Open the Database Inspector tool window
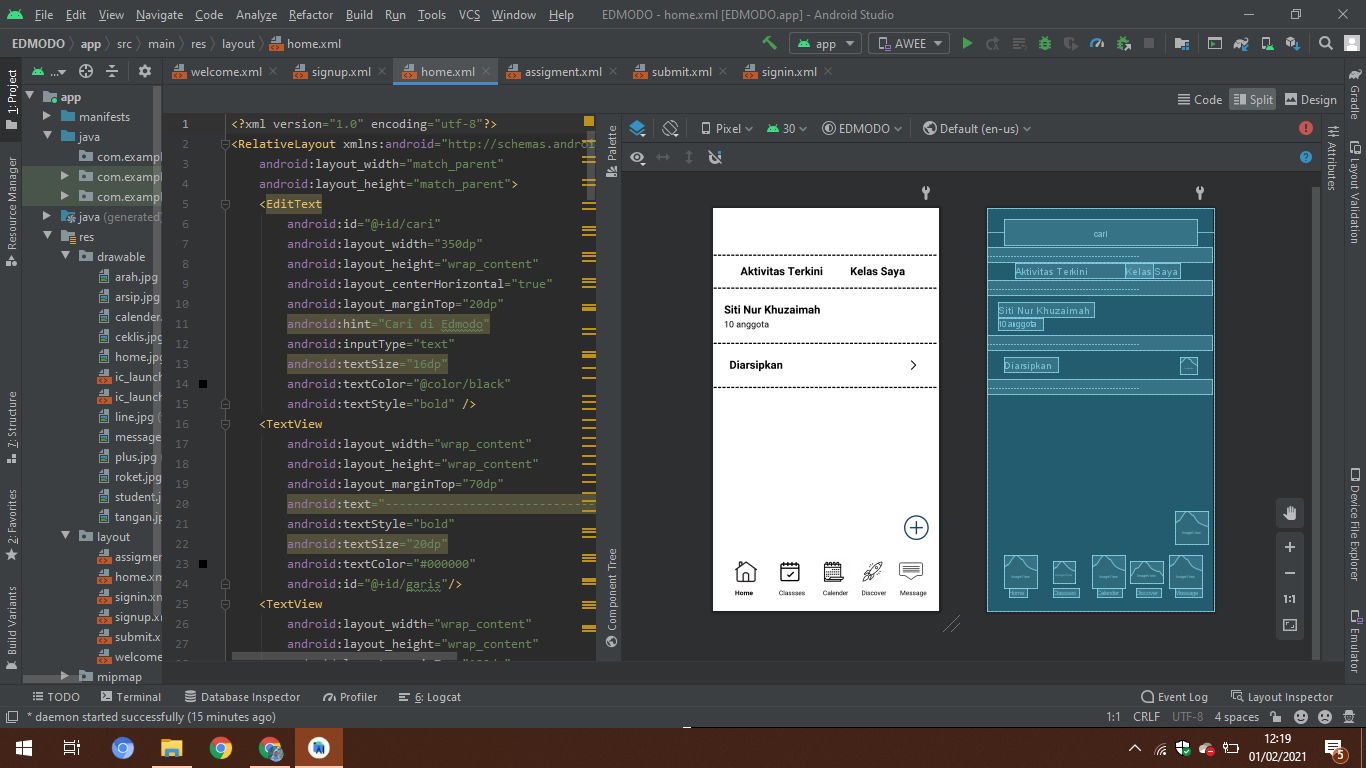This screenshot has width=1366, height=768. coord(242,697)
